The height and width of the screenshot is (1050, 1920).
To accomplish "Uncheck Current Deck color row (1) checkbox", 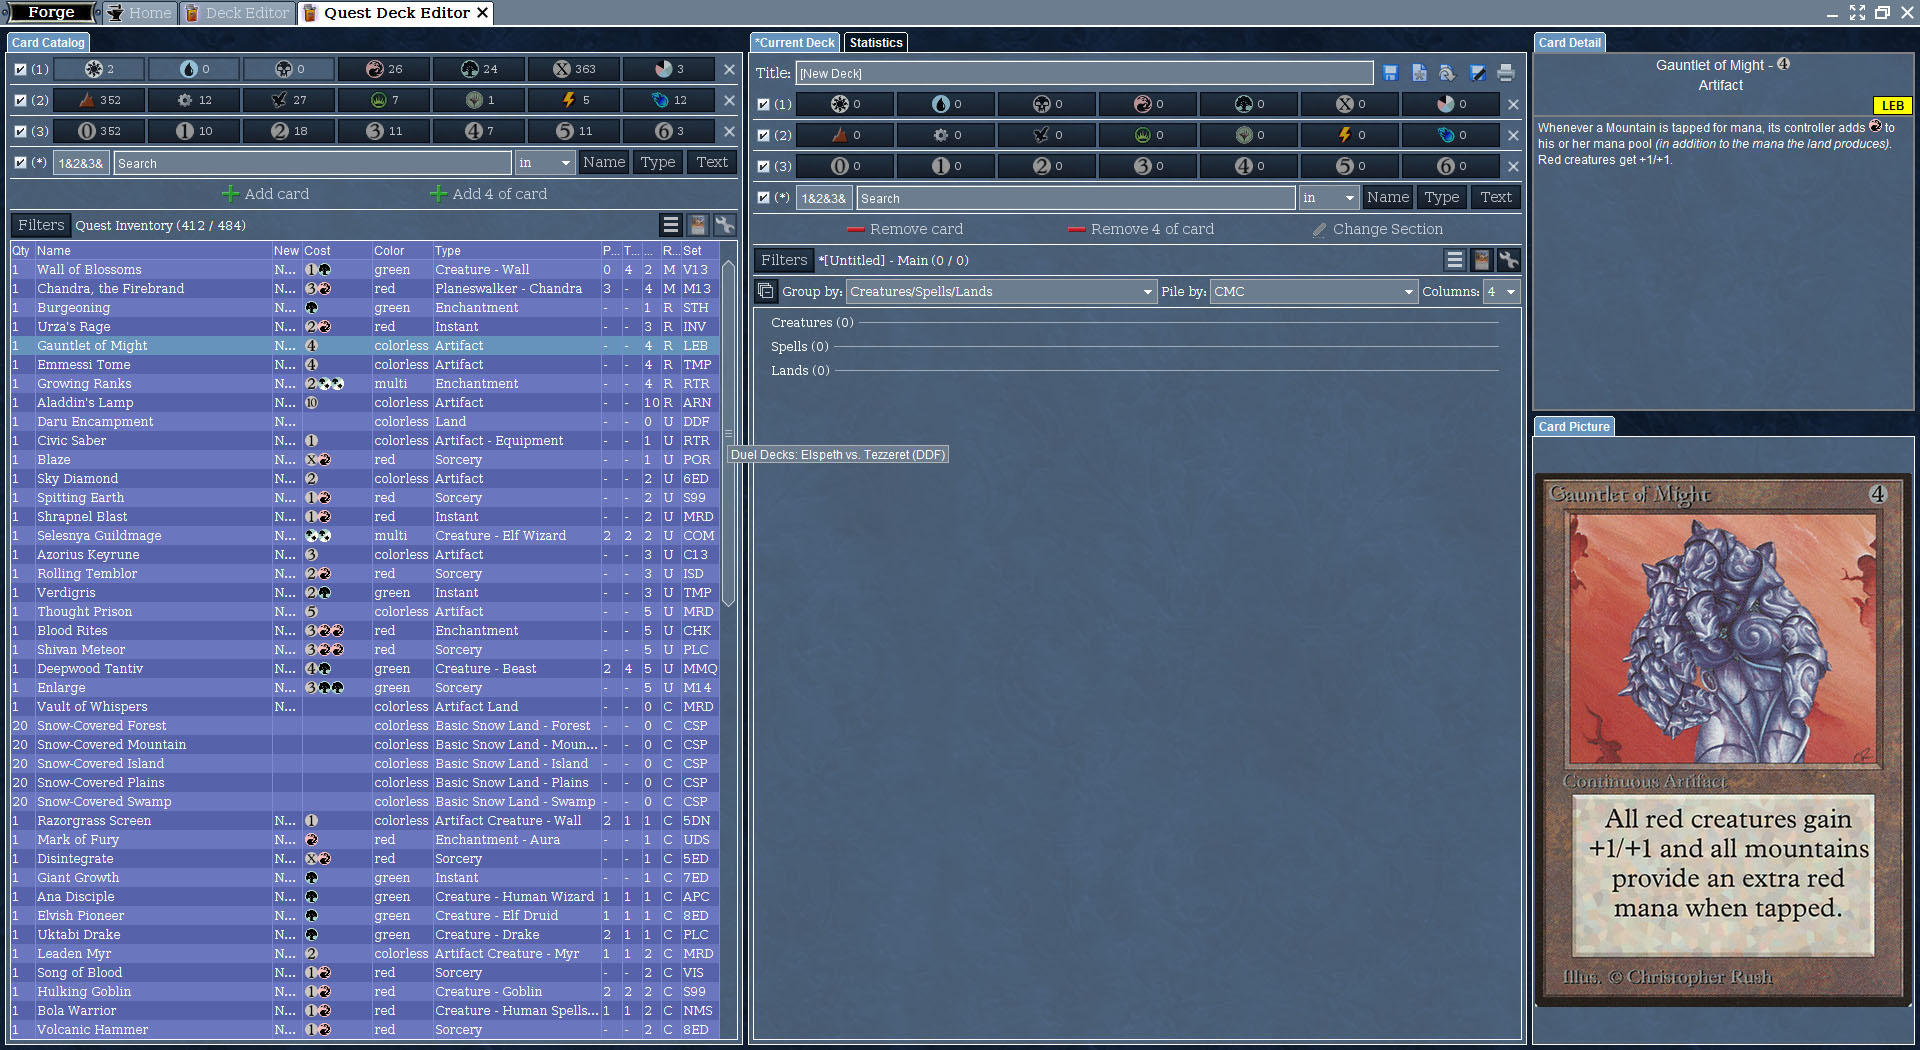I will pos(764,104).
